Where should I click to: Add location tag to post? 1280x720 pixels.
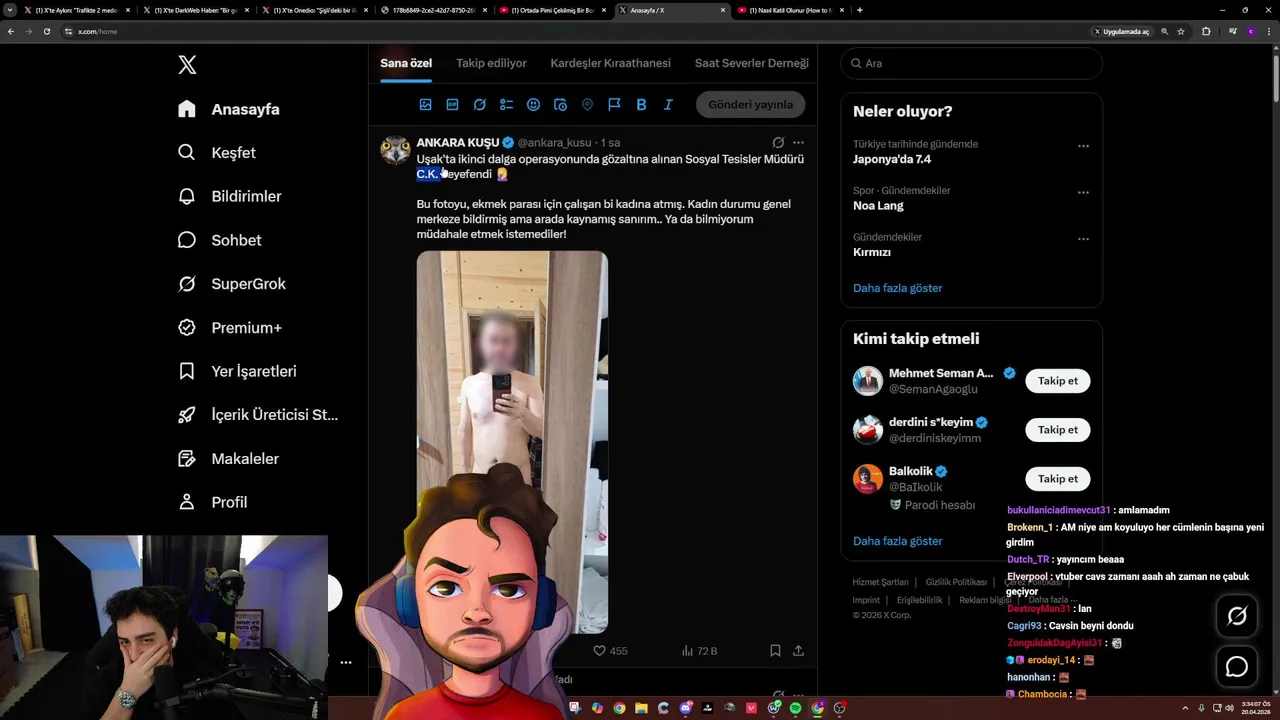(587, 105)
